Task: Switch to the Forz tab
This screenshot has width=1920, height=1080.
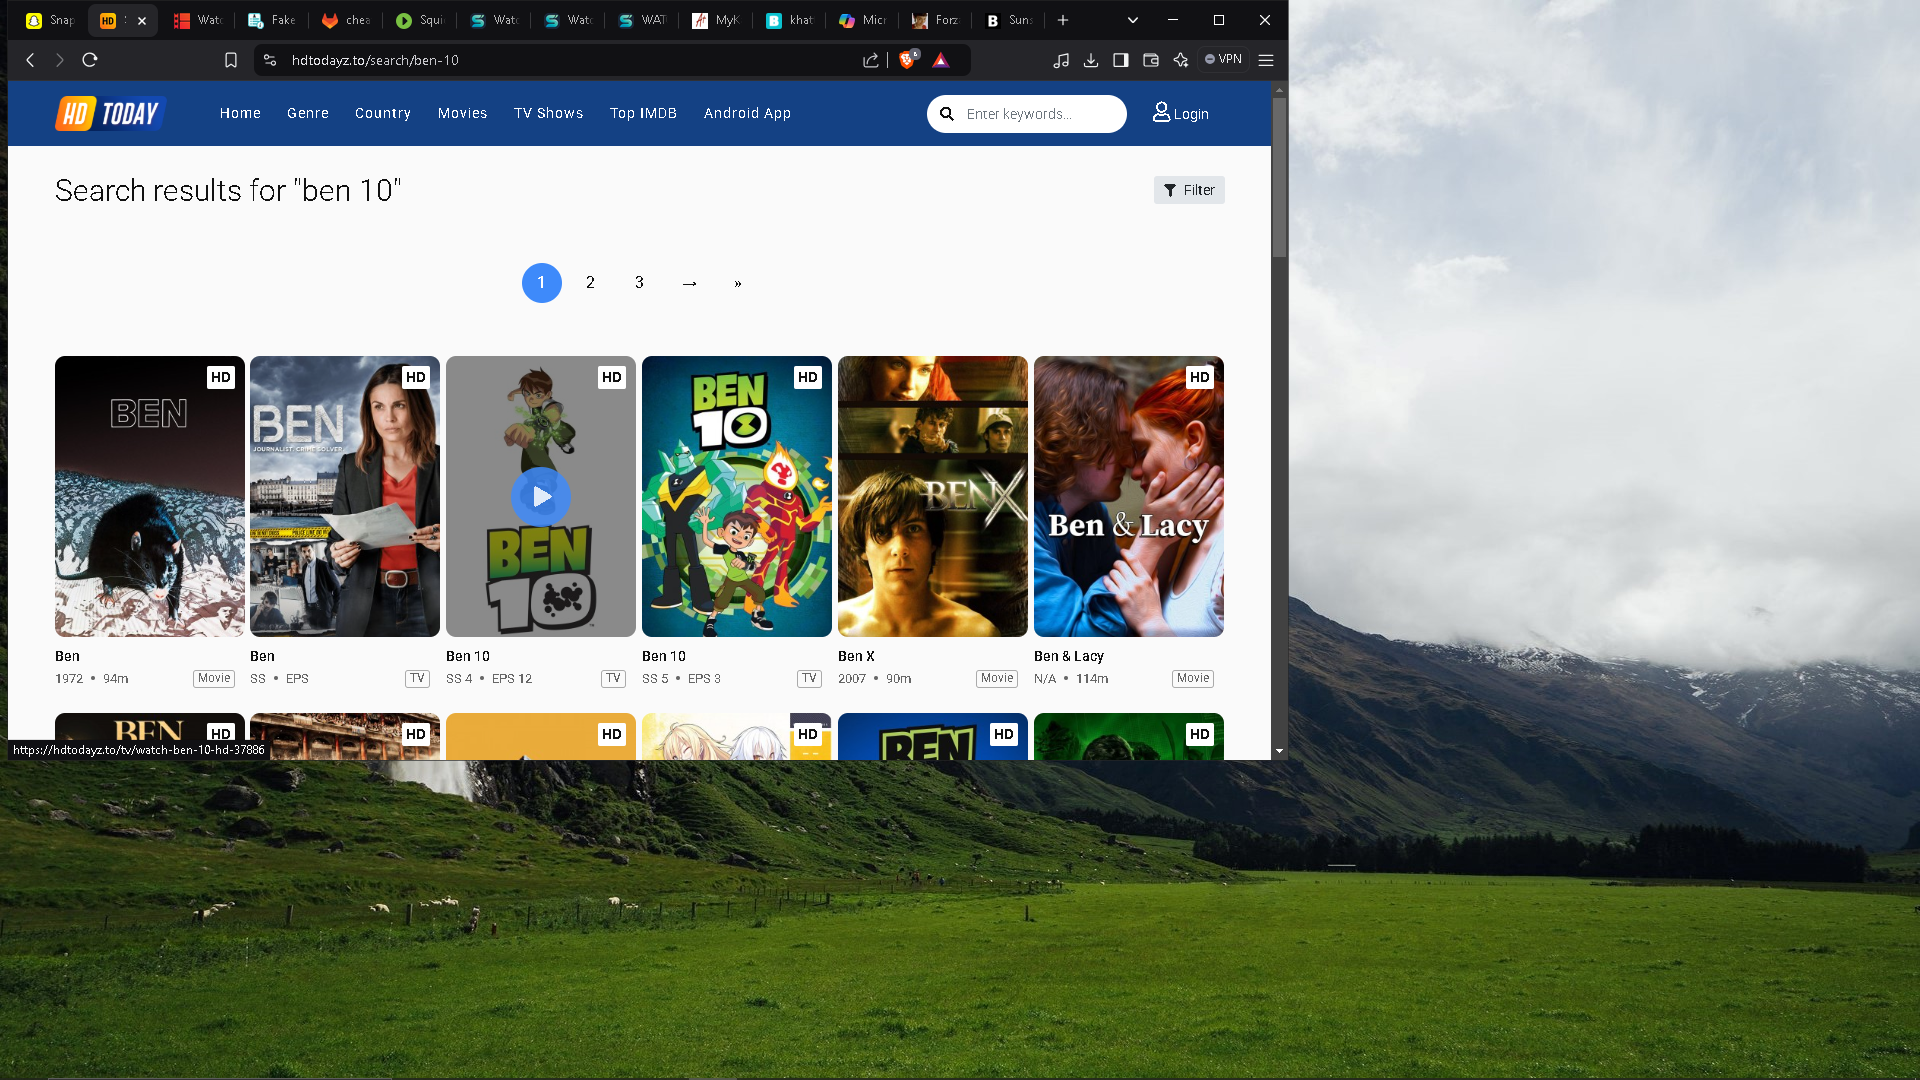Action: [x=936, y=20]
